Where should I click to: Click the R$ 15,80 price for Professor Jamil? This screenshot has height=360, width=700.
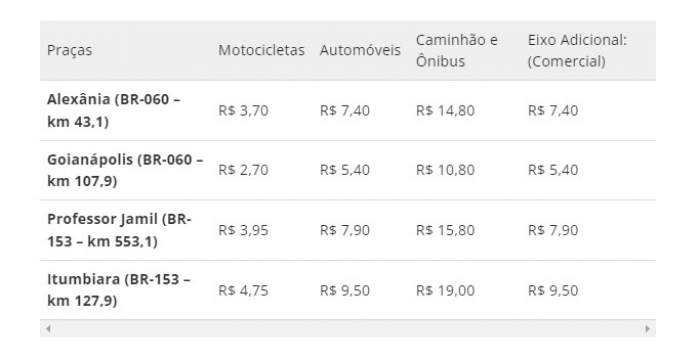(445, 230)
